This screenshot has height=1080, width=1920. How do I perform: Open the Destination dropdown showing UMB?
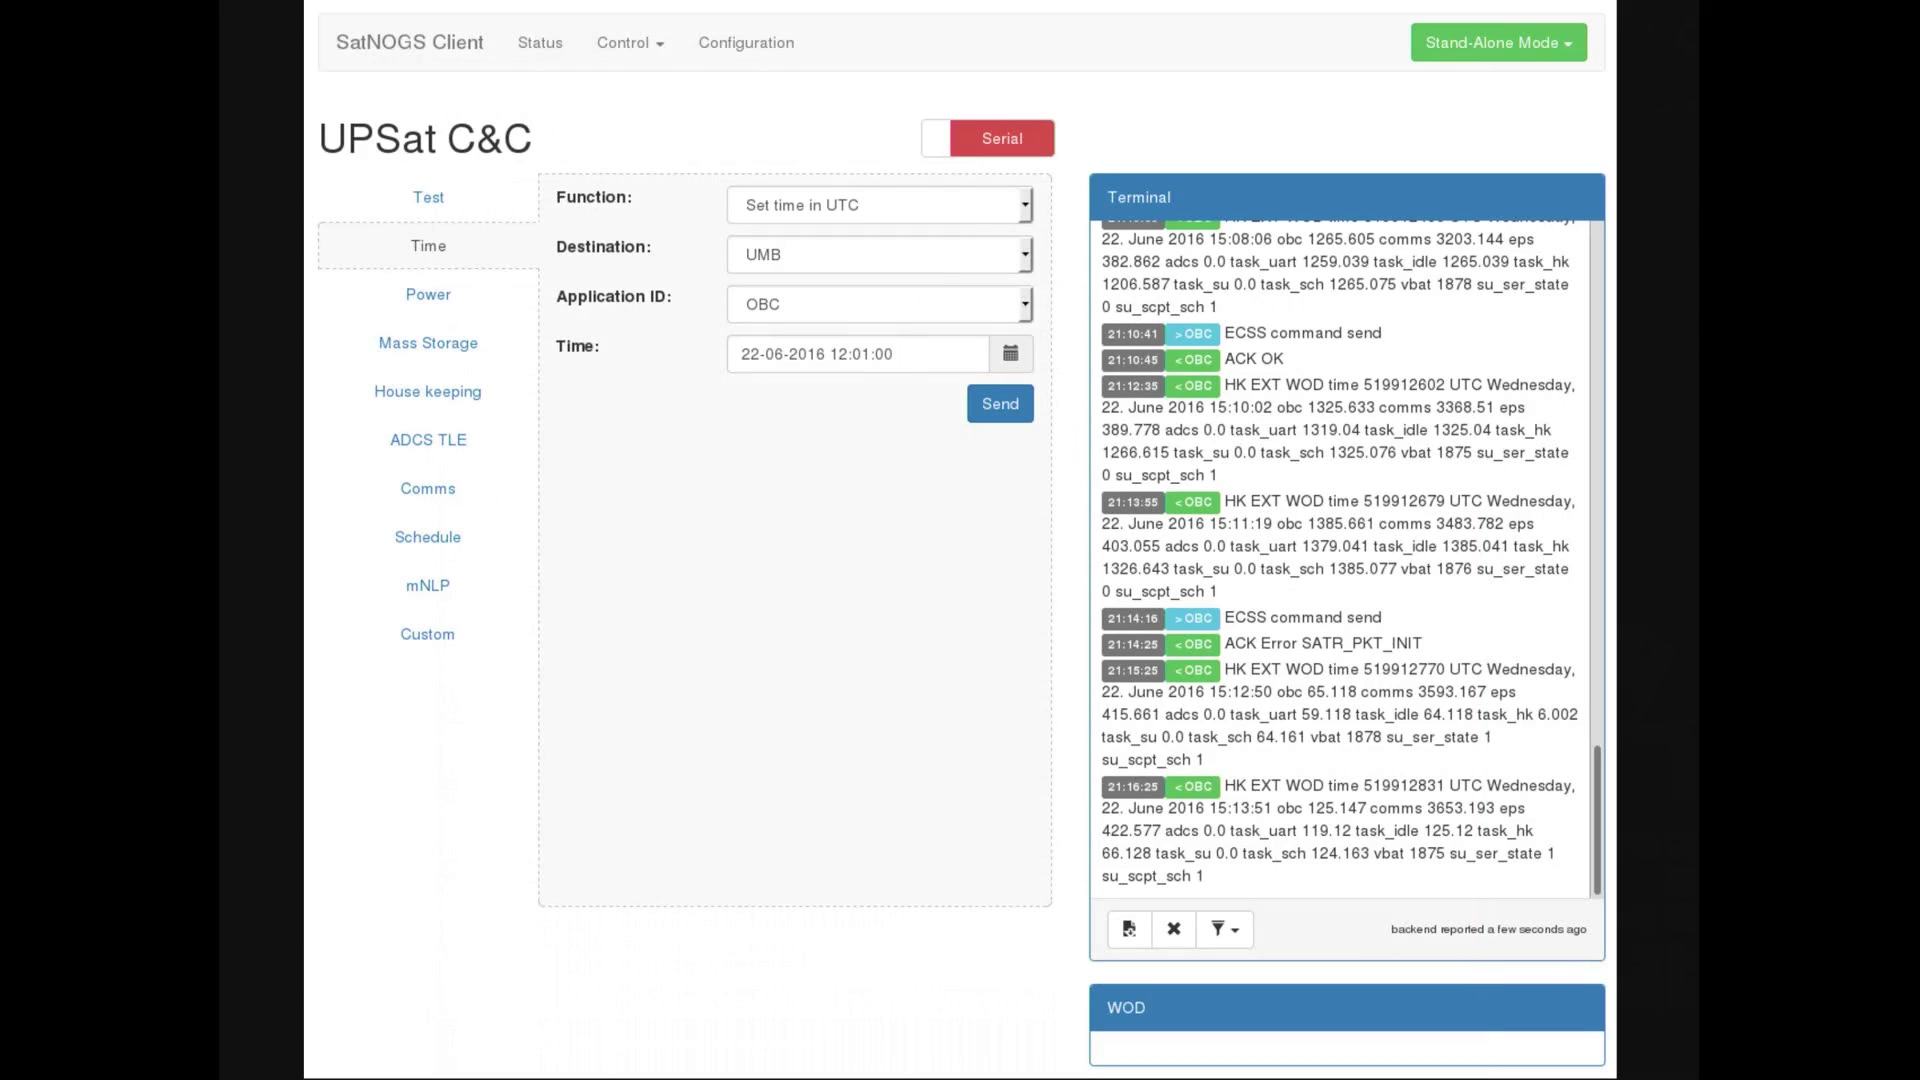tap(880, 255)
